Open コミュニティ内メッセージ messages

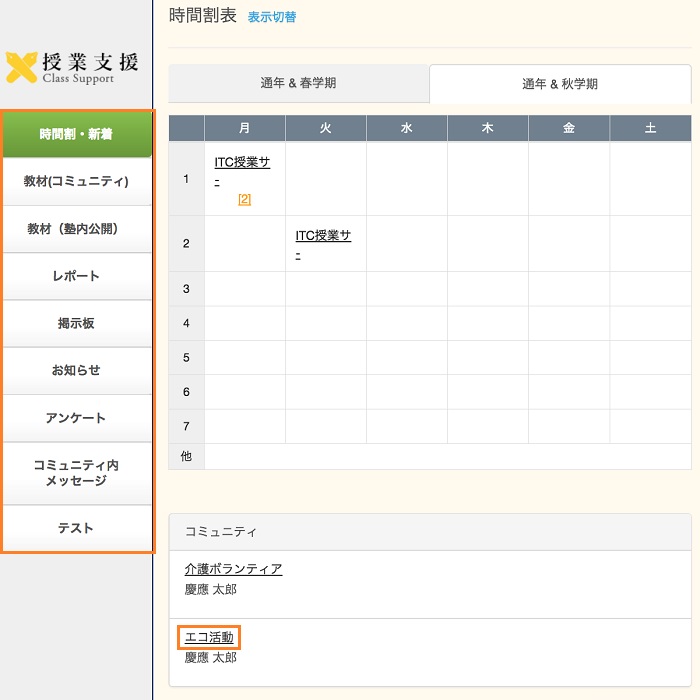click(77, 473)
